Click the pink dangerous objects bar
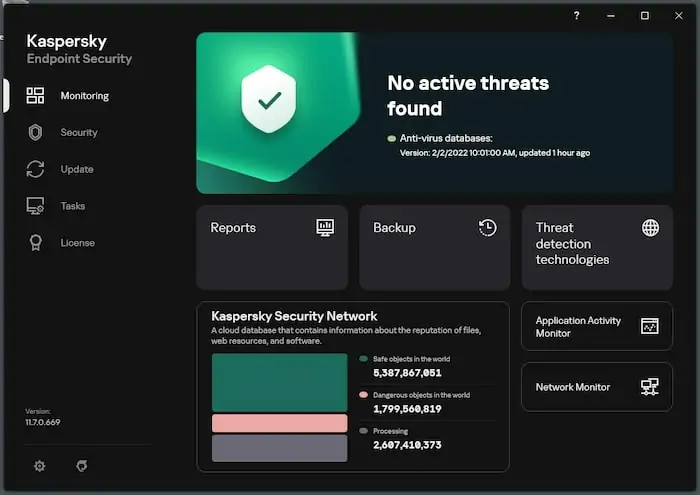Screen dimensions: 700x495 click(x=279, y=423)
